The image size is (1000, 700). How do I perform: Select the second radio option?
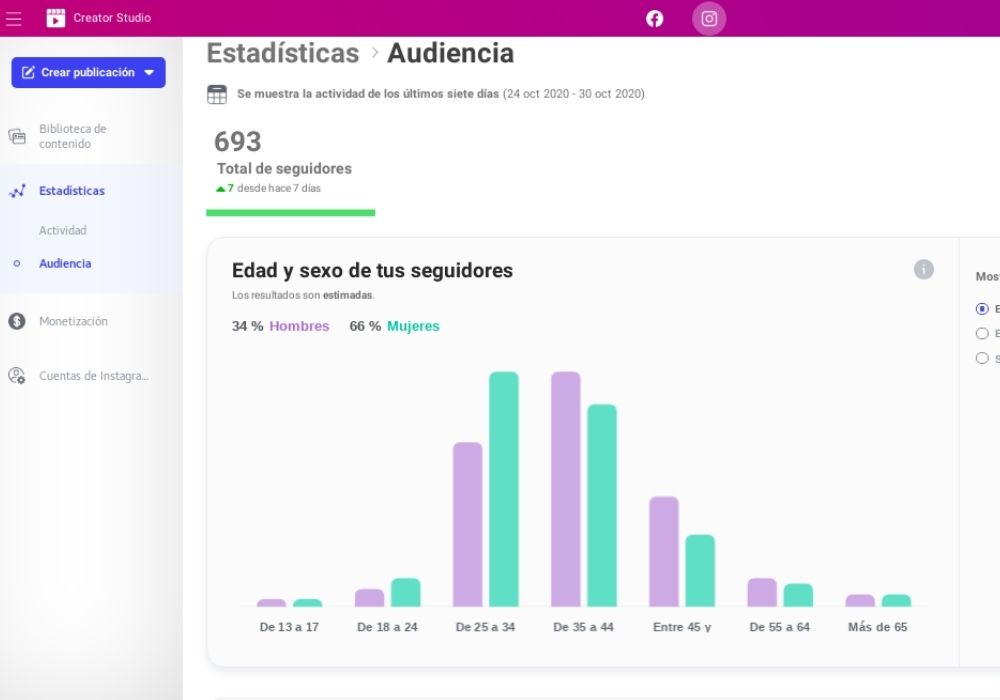coord(982,334)
